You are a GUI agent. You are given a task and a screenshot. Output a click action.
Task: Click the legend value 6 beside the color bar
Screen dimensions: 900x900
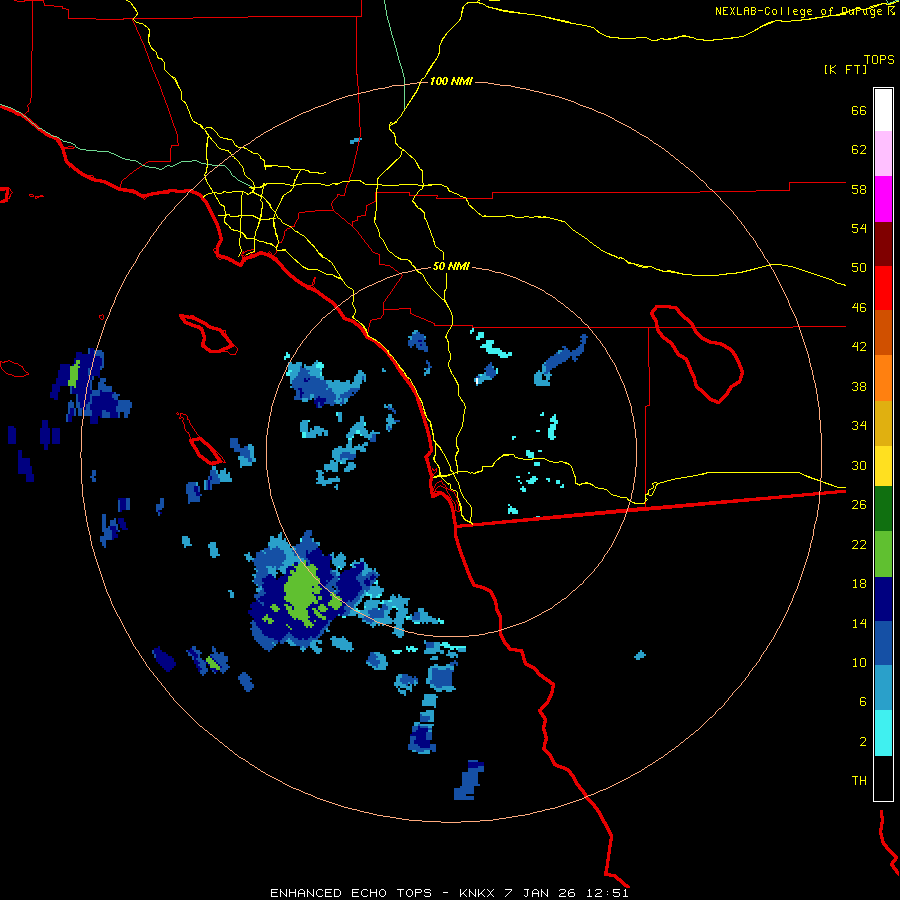[x=863, y=702]
